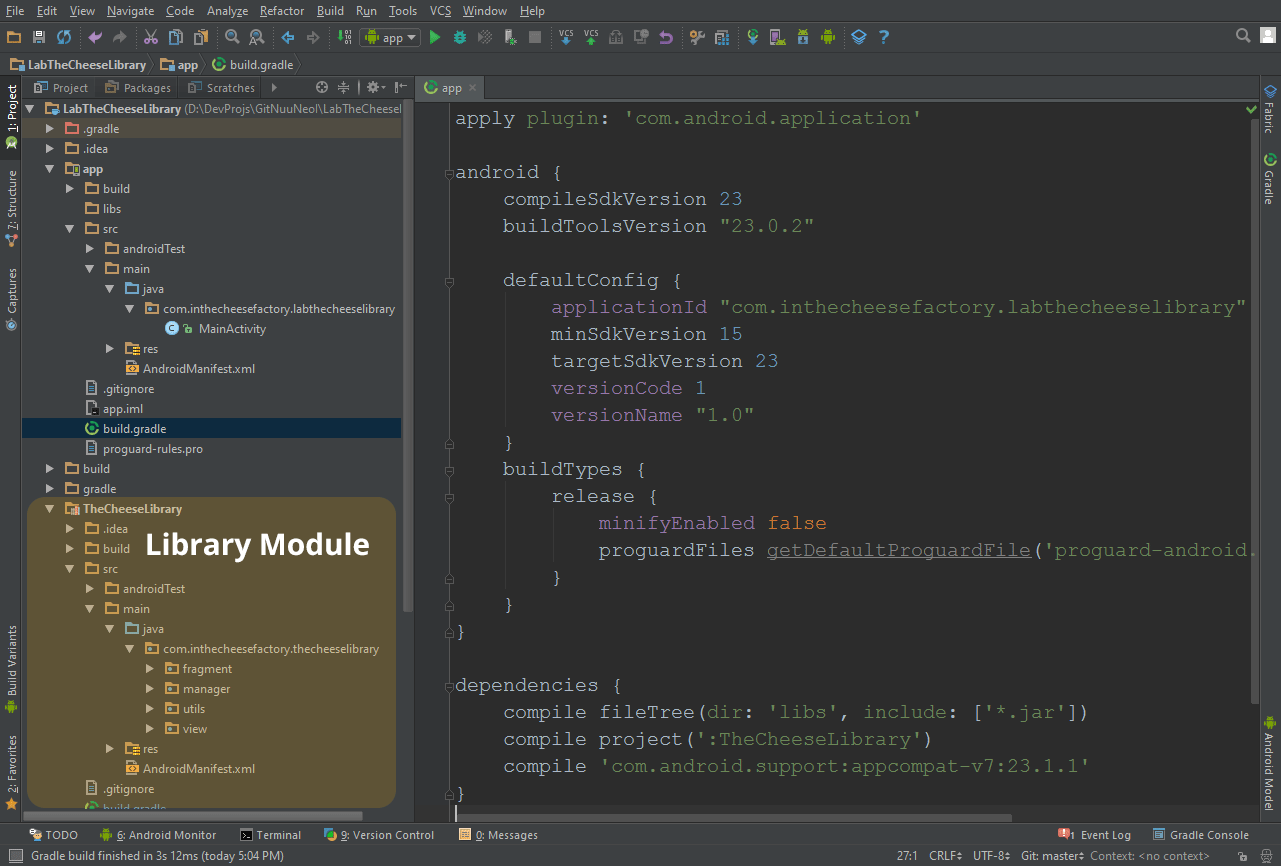
Task: Click the Save All floppy icon
Action: click(39, 37)
